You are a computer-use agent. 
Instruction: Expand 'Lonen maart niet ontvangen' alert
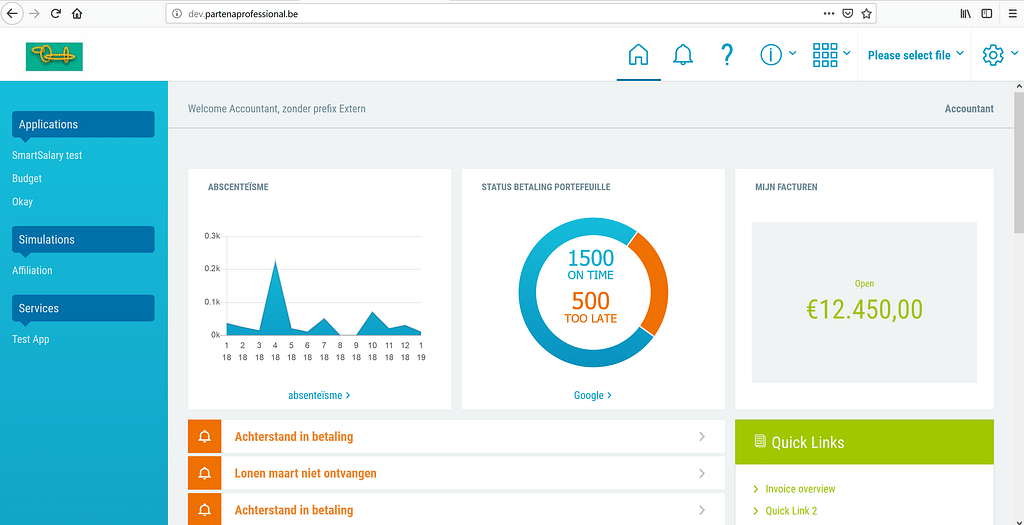(455, 473)
